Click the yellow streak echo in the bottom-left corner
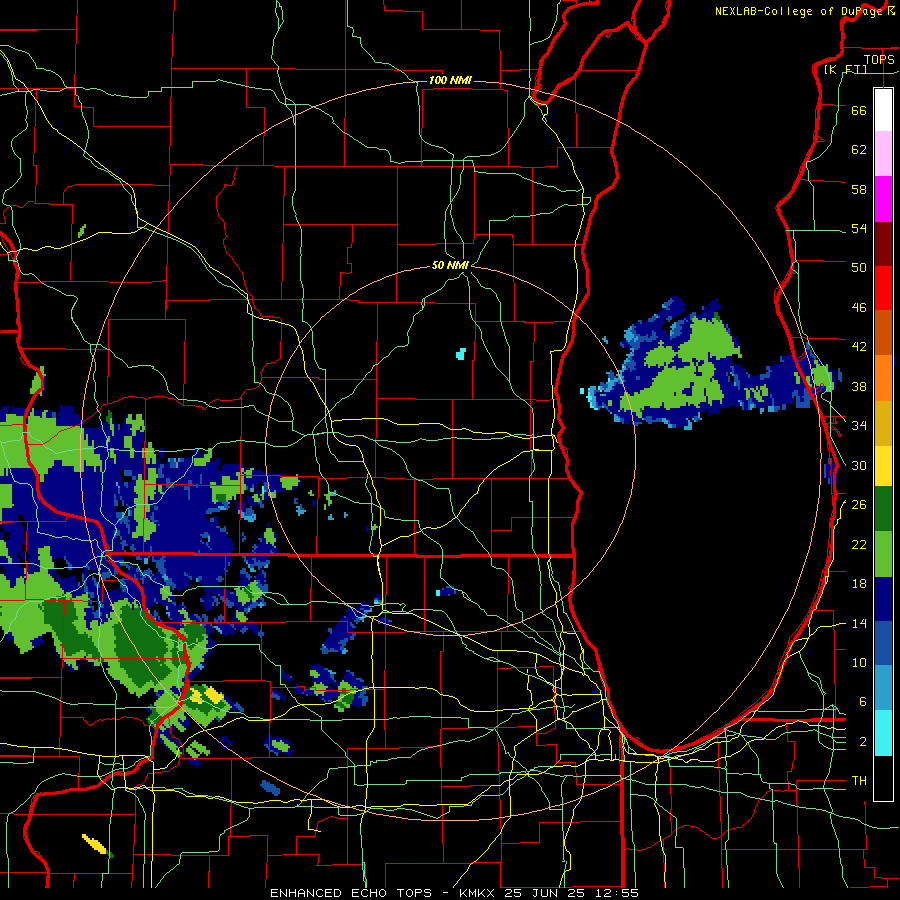 [94, 844]
